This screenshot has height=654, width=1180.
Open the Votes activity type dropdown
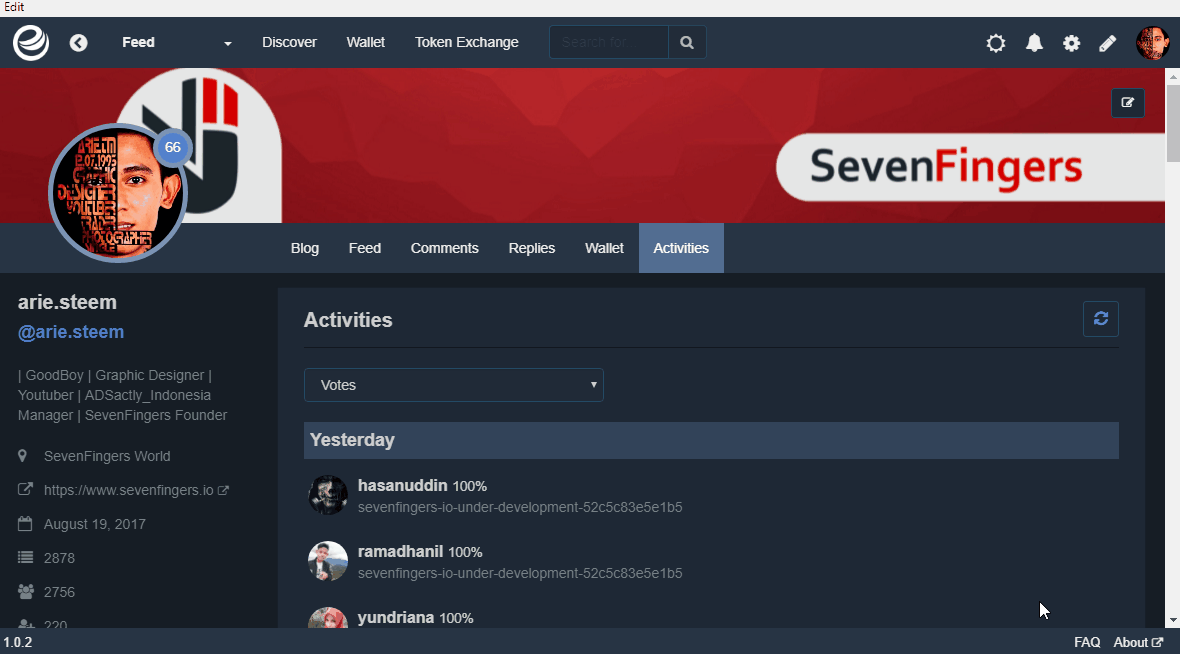pyautogui.click(x=454, y=385)
